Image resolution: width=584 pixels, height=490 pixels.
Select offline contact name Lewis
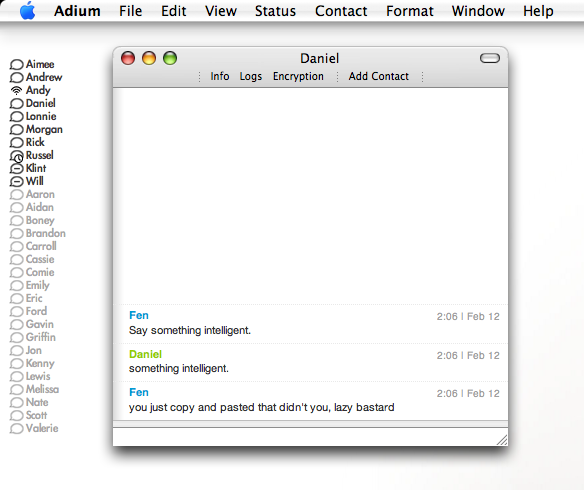pos(38,376)
